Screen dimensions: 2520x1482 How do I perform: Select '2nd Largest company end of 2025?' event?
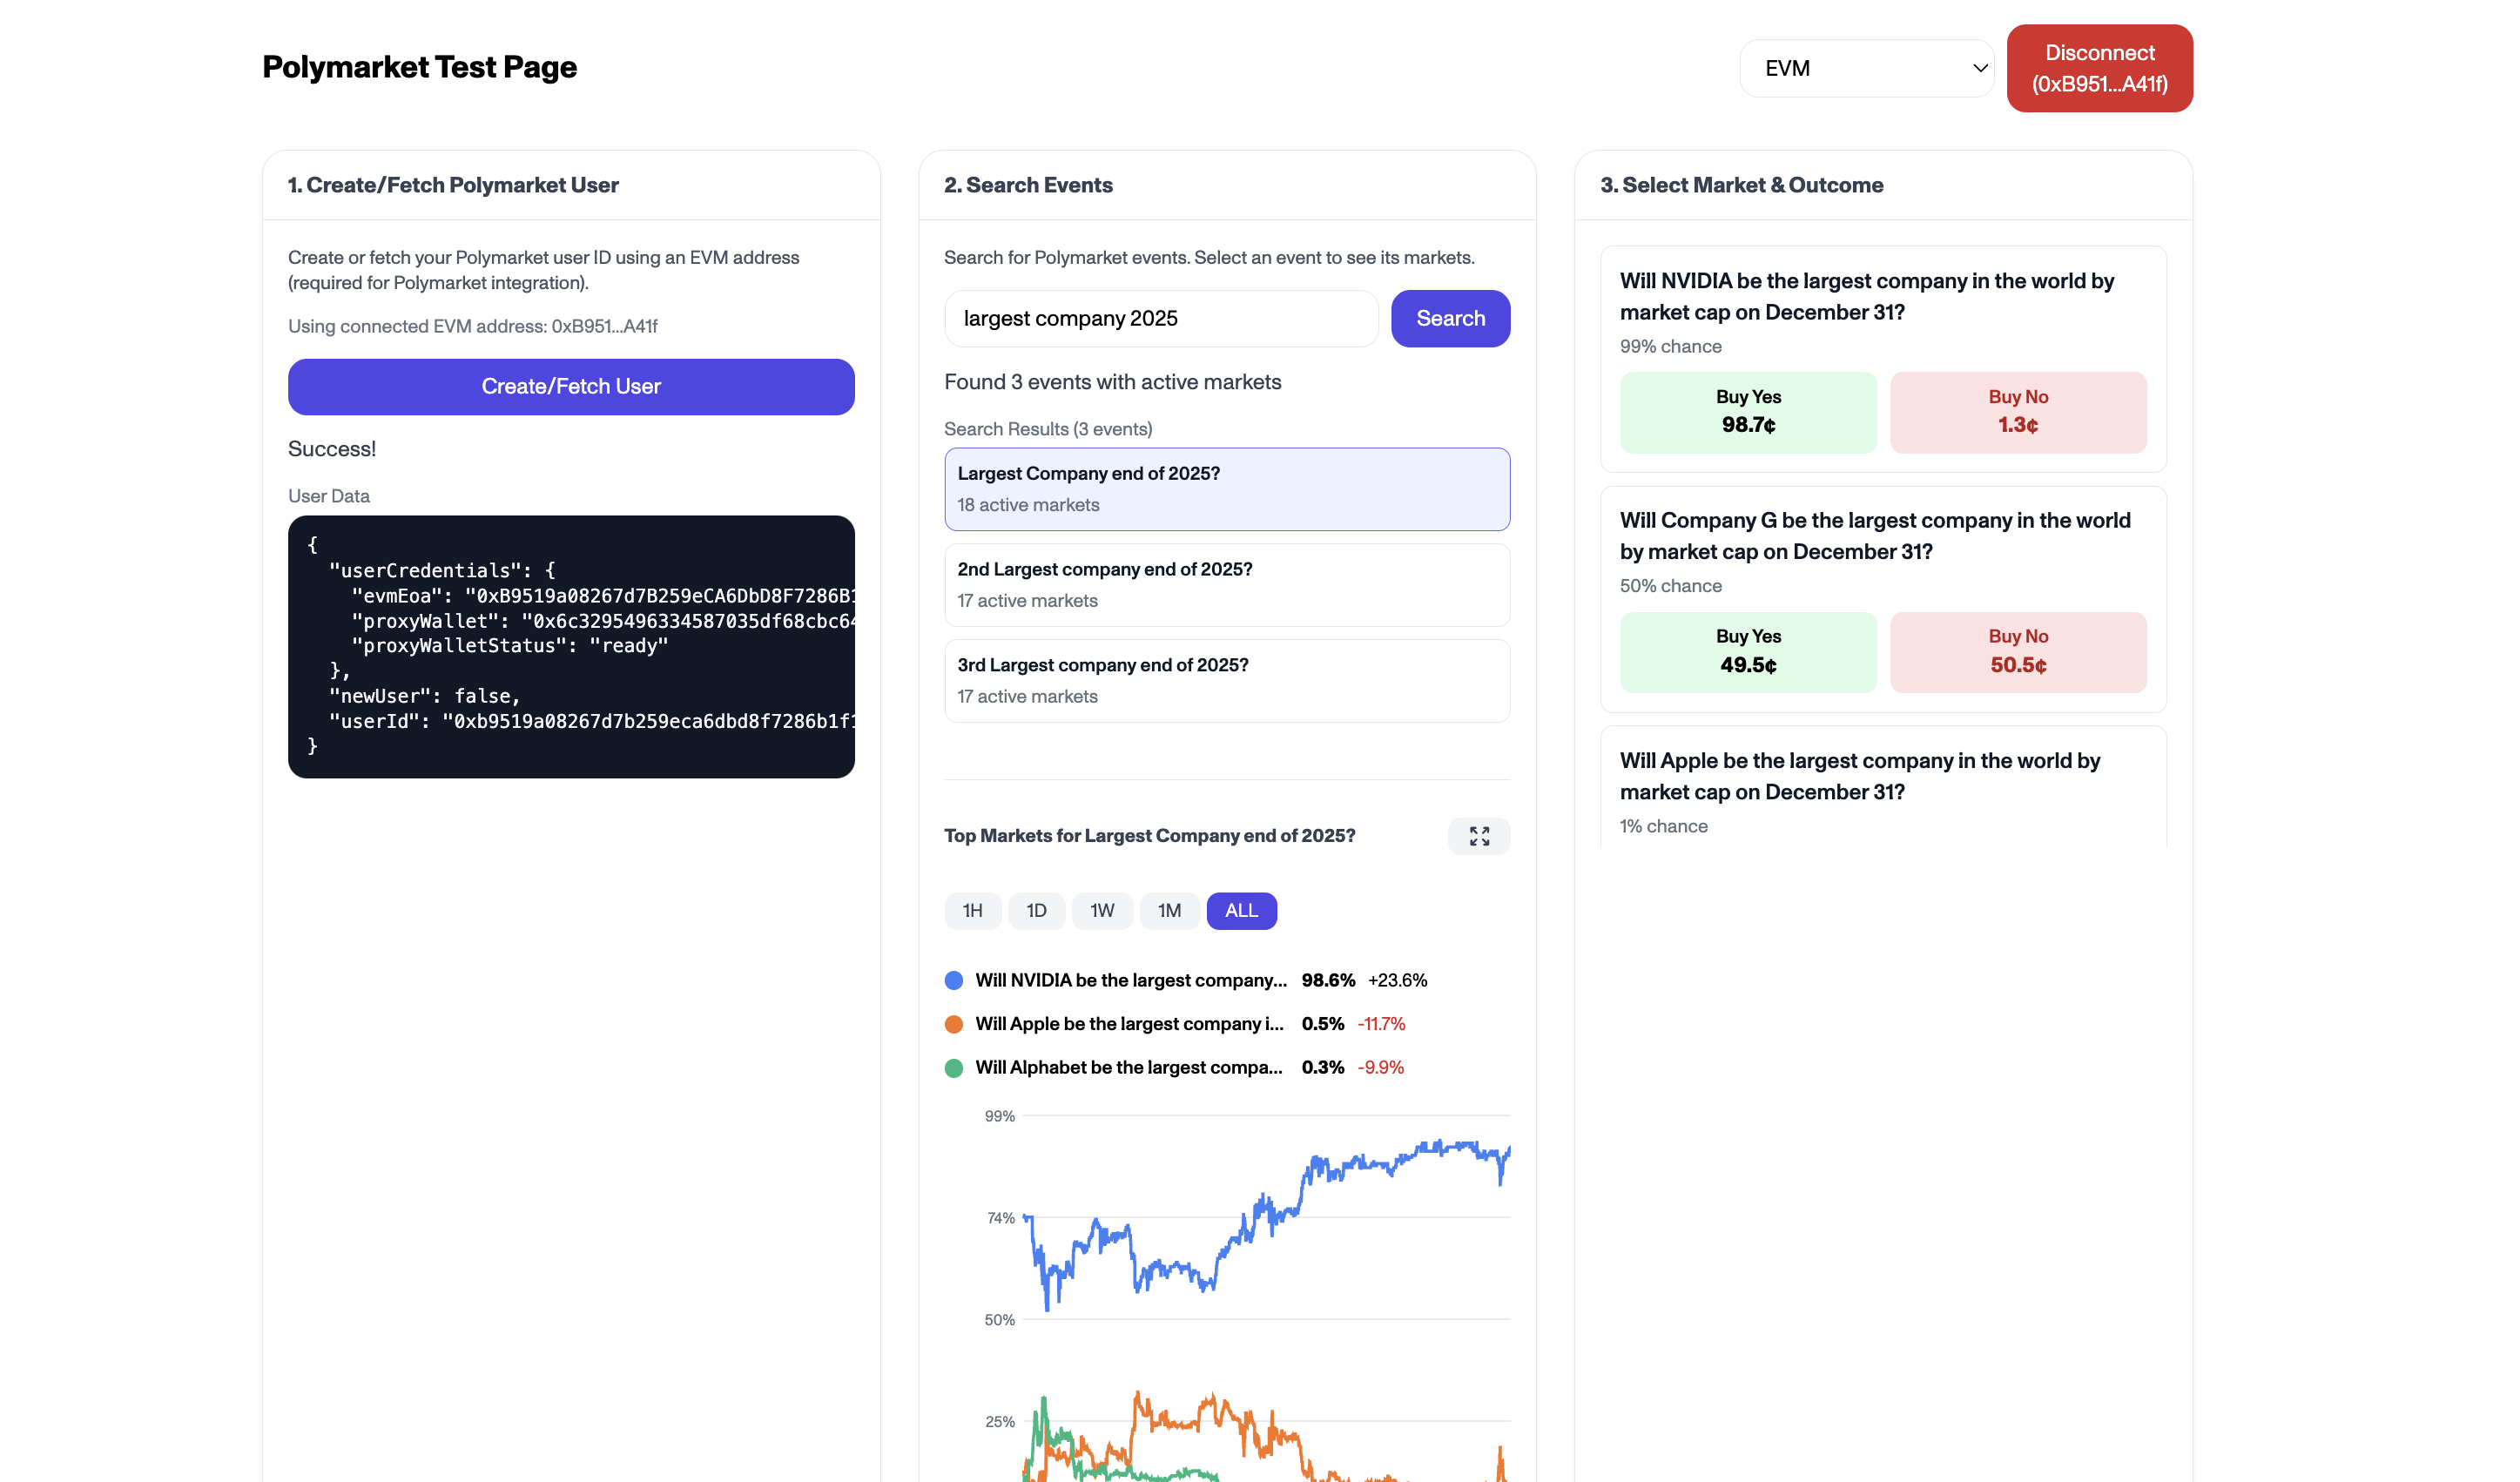coord(1226,584)
